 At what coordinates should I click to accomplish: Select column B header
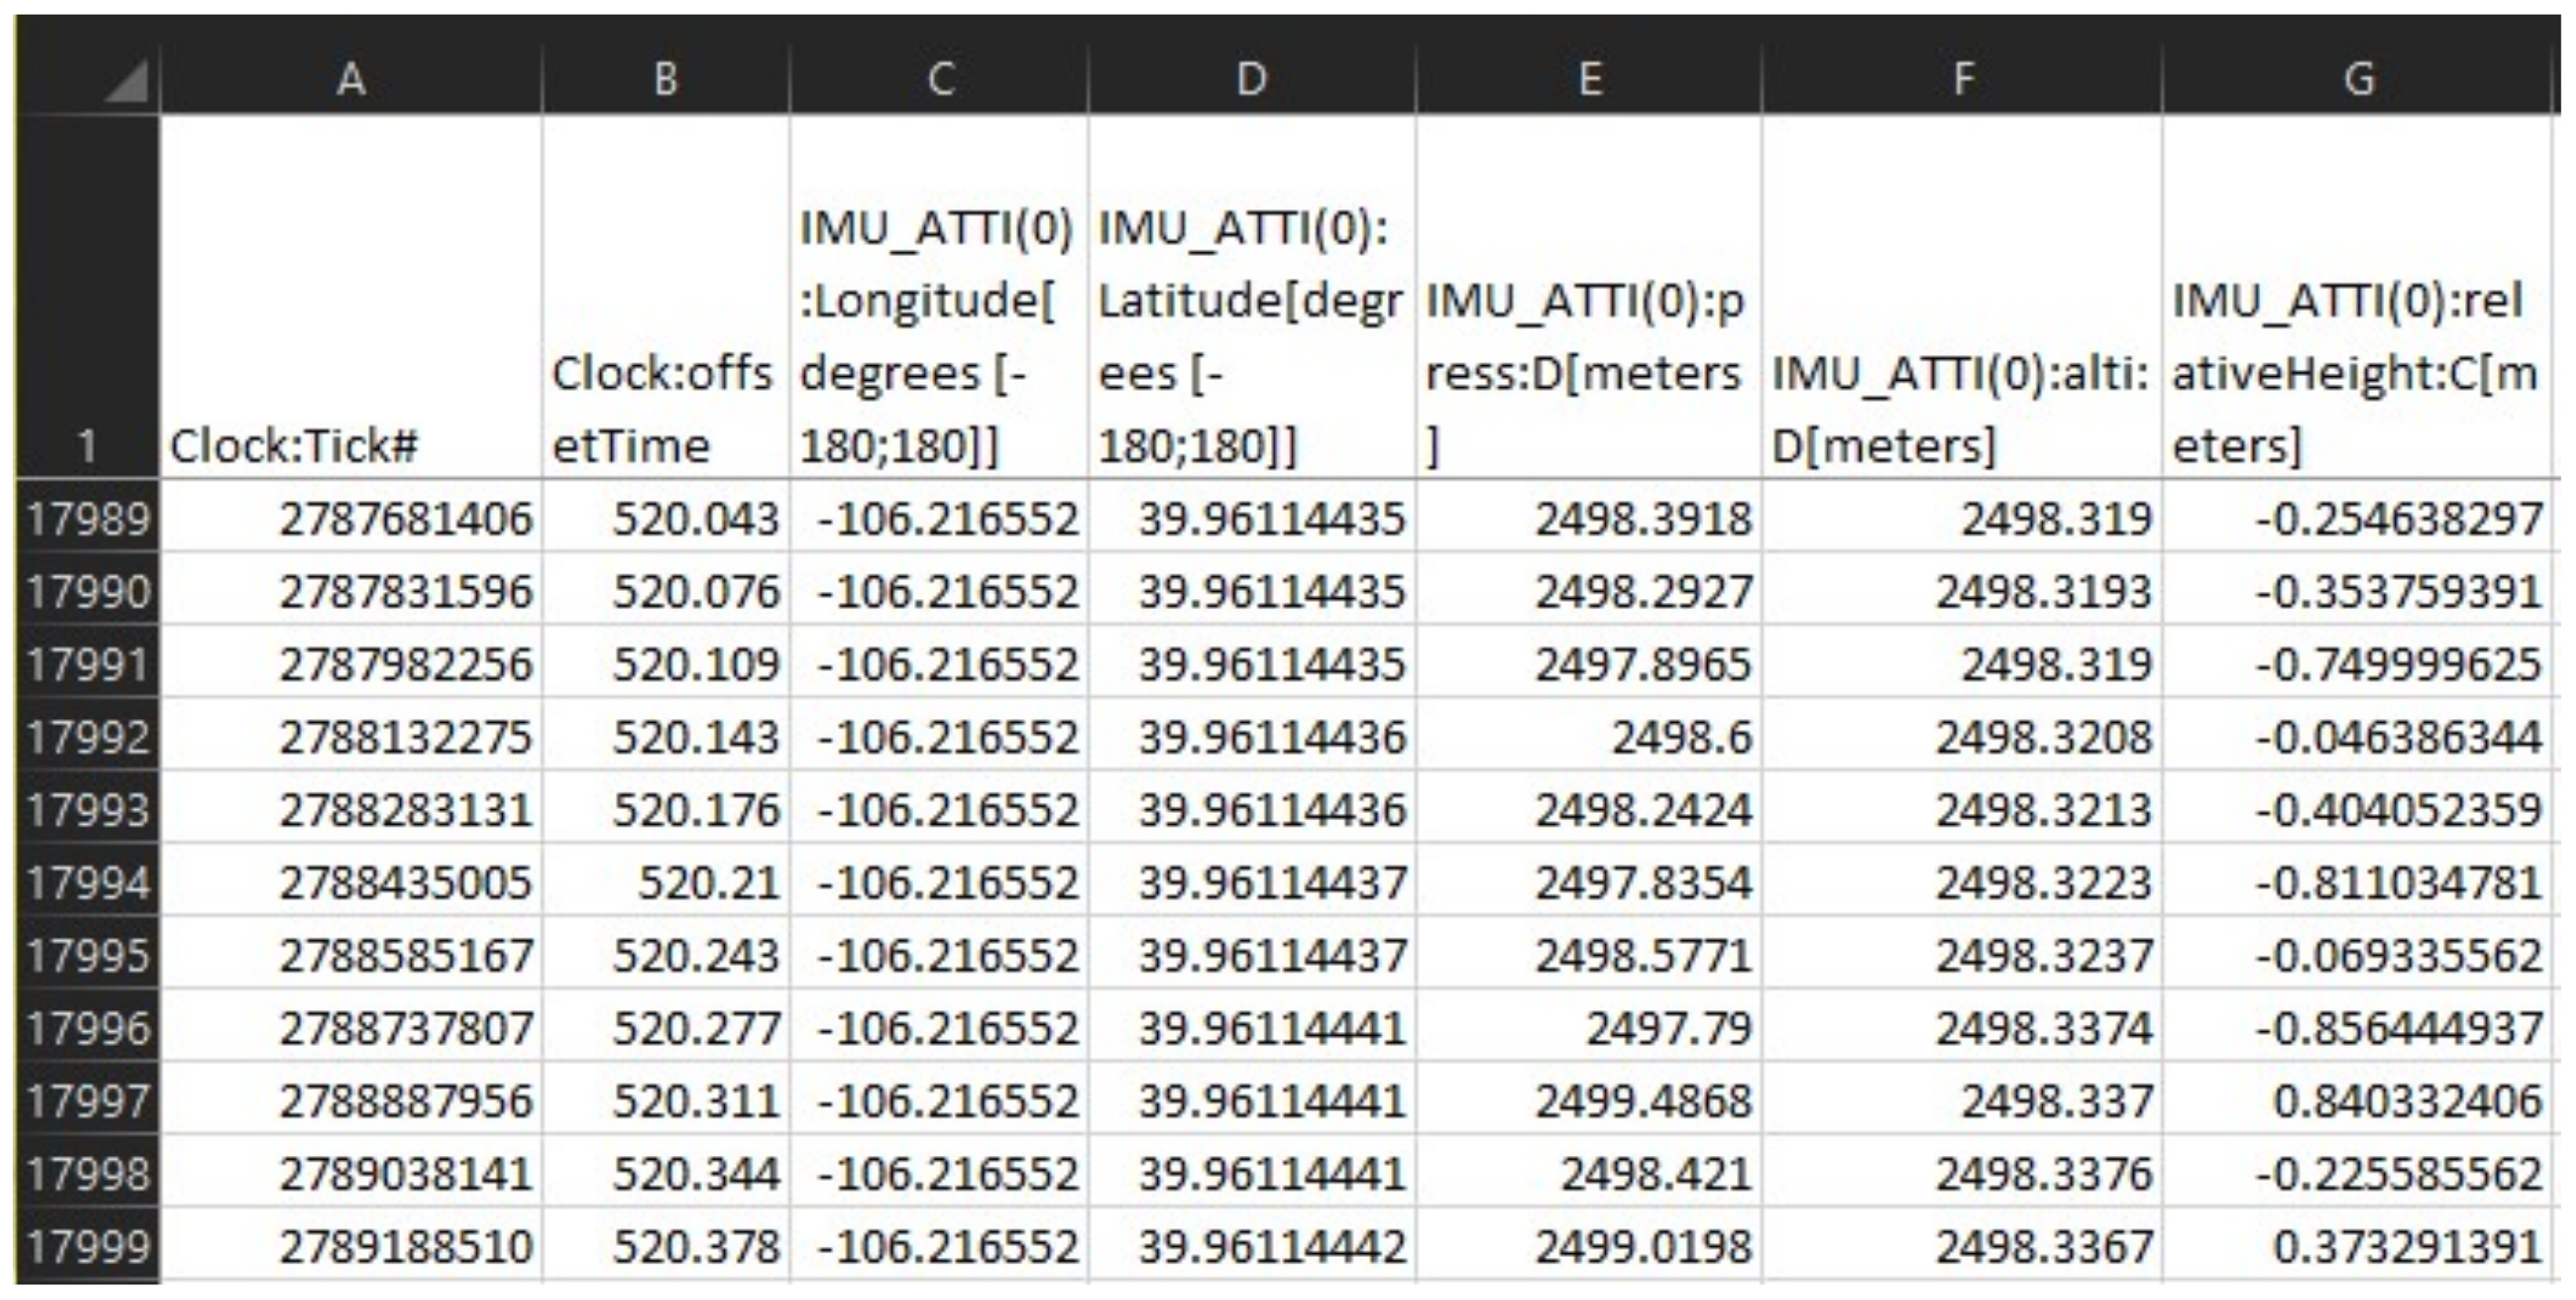click(x=665, y=78)
